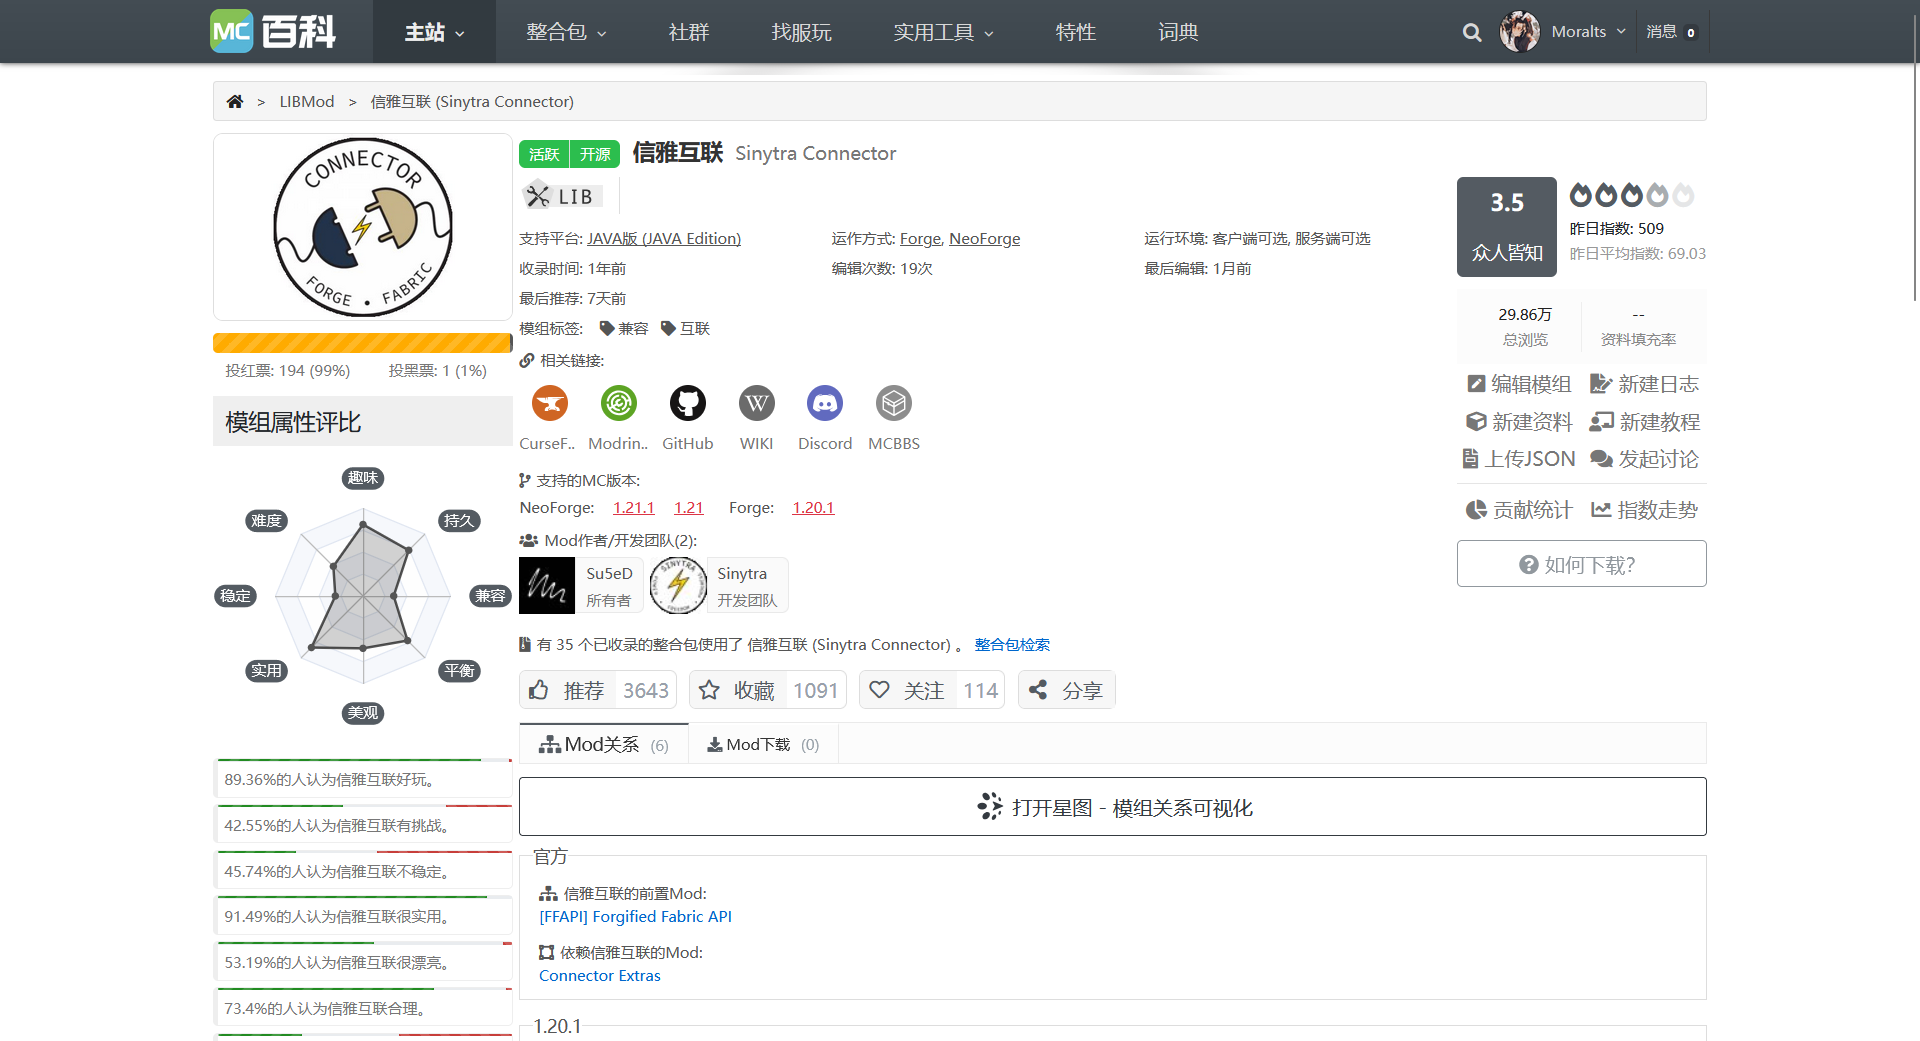Expand the 主站 dropdown menu
The image size is (1920, 1041).
click(x=434, y=32)
